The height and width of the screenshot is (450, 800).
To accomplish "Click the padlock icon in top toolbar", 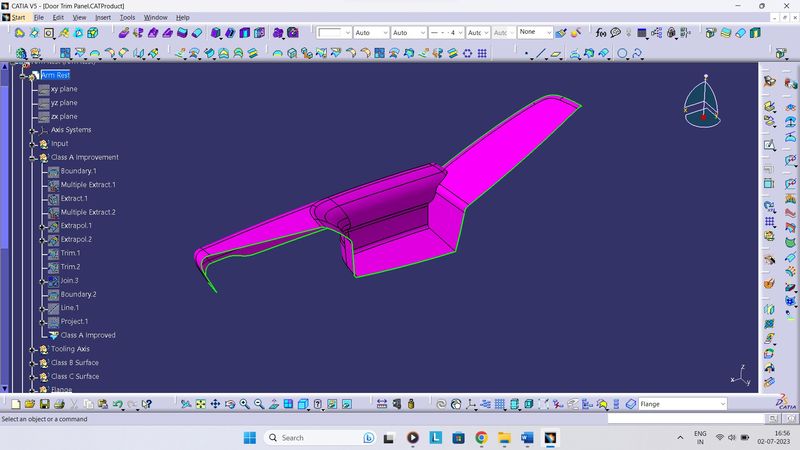I will (671, 33).
